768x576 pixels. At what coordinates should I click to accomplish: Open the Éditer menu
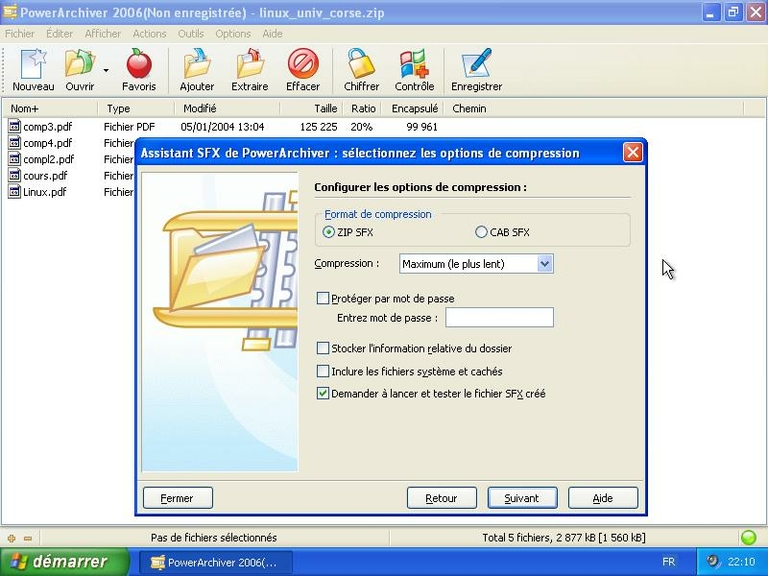[x=59, y=34]
